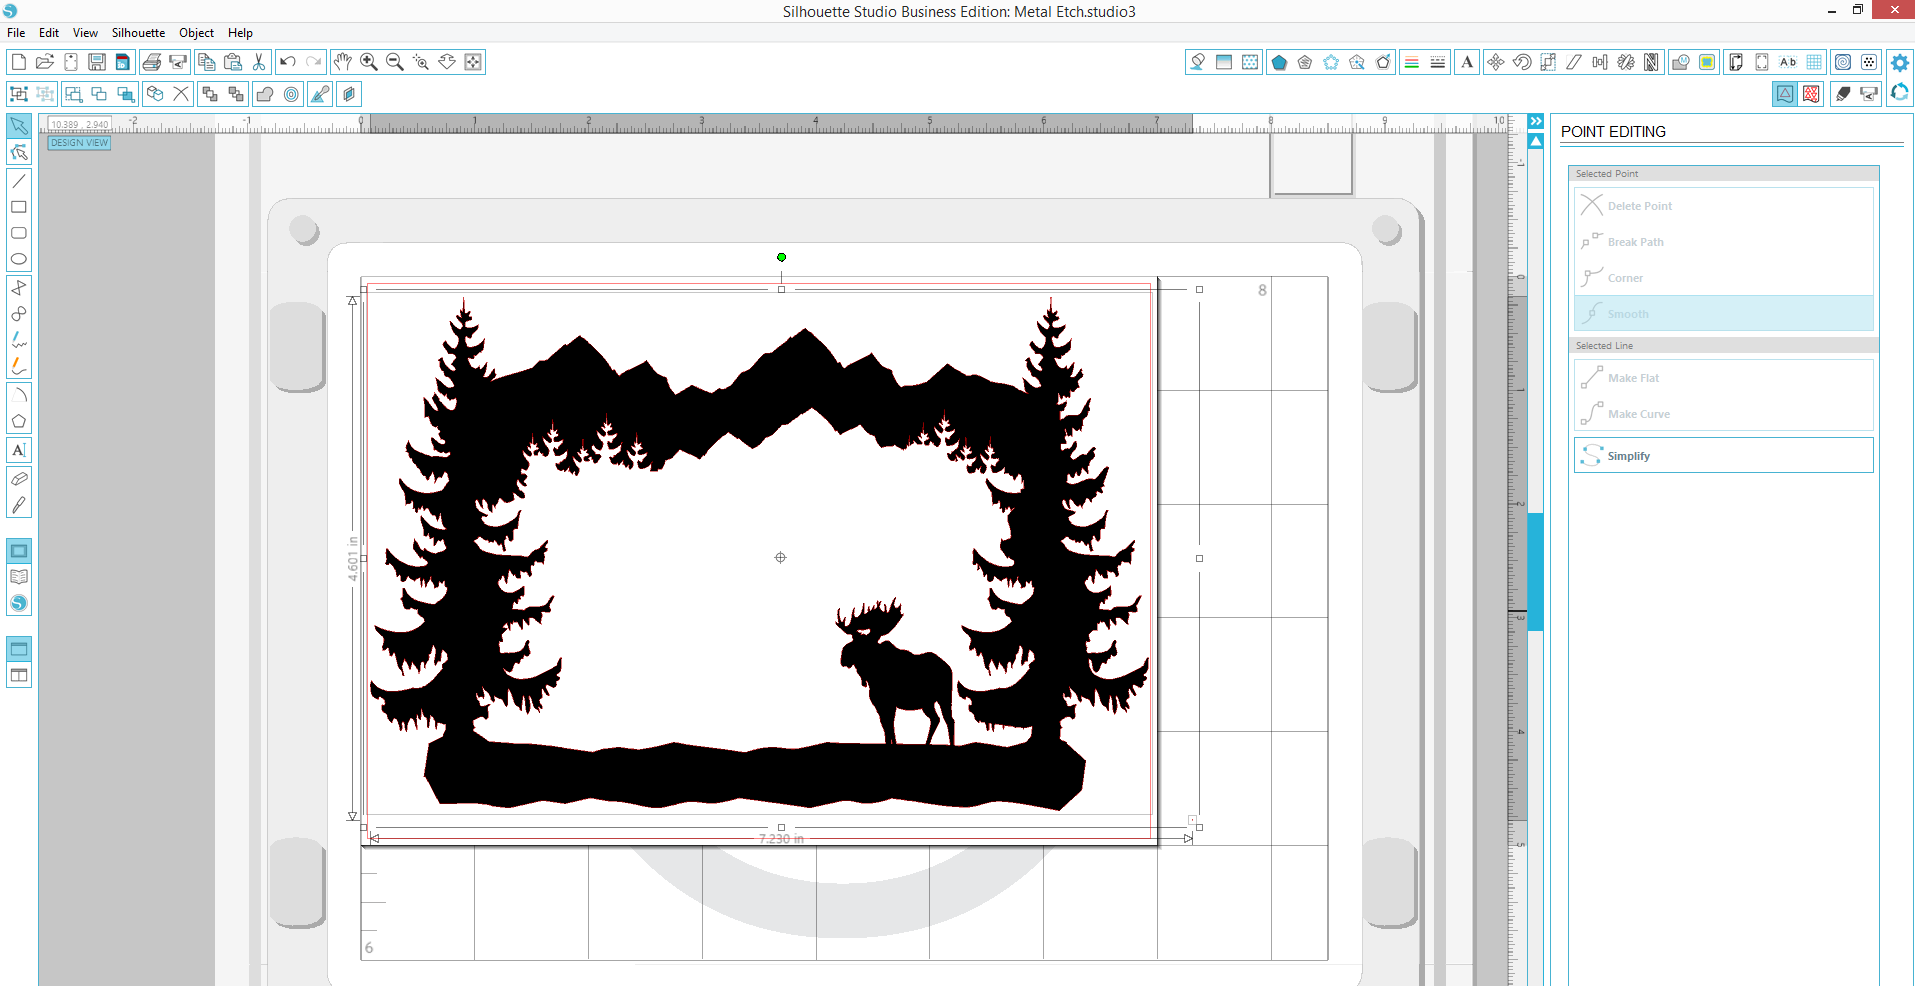Open the Rotate window icon

(1522, 62)
